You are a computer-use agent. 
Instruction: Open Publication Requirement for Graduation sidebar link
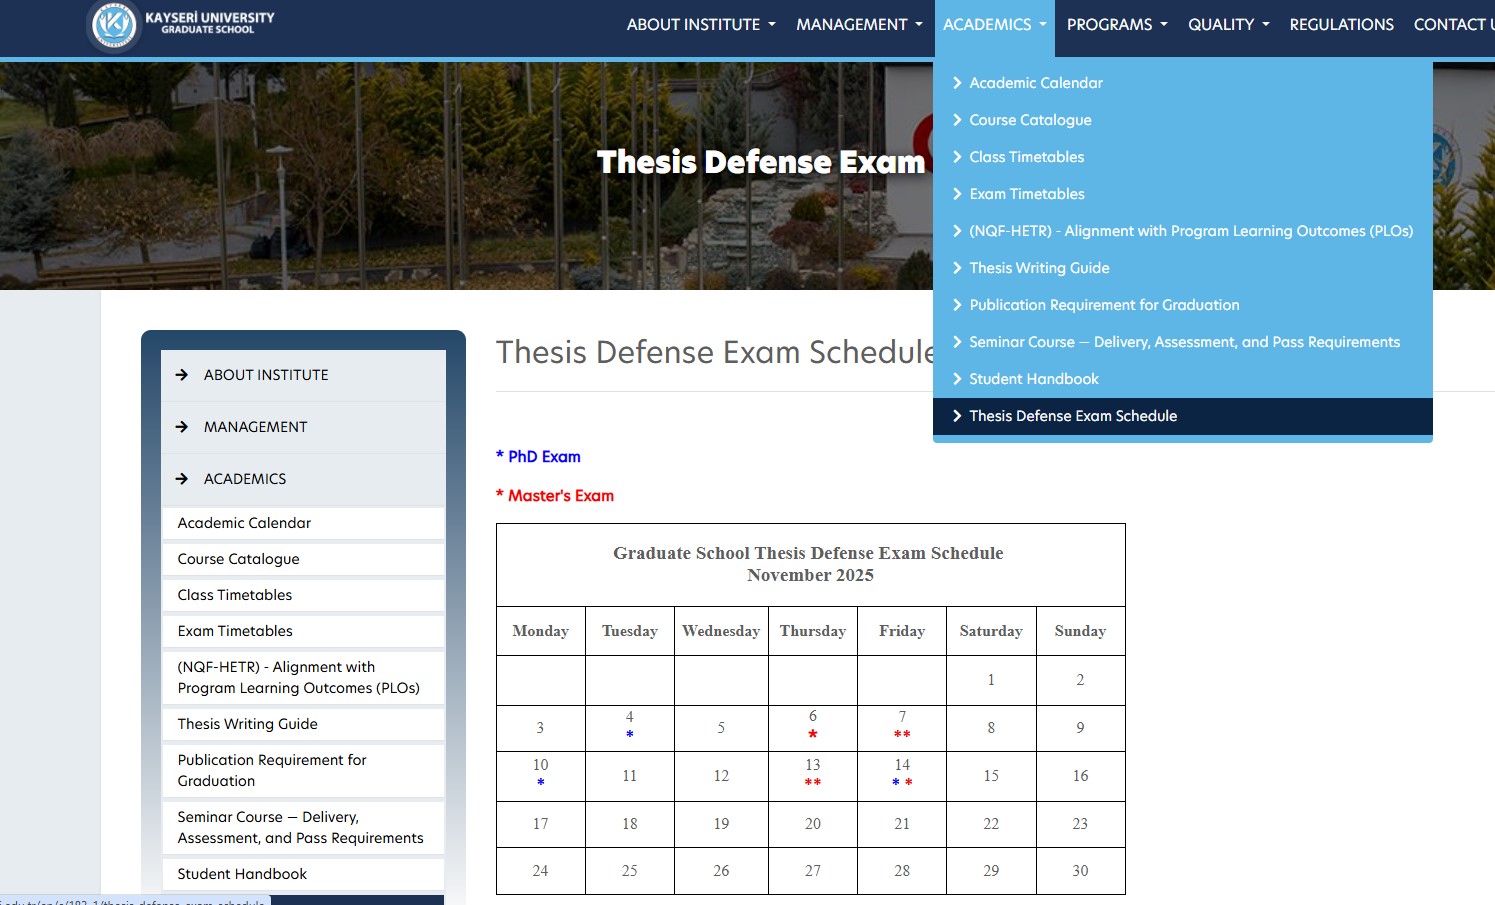click(x=272, y=770)
